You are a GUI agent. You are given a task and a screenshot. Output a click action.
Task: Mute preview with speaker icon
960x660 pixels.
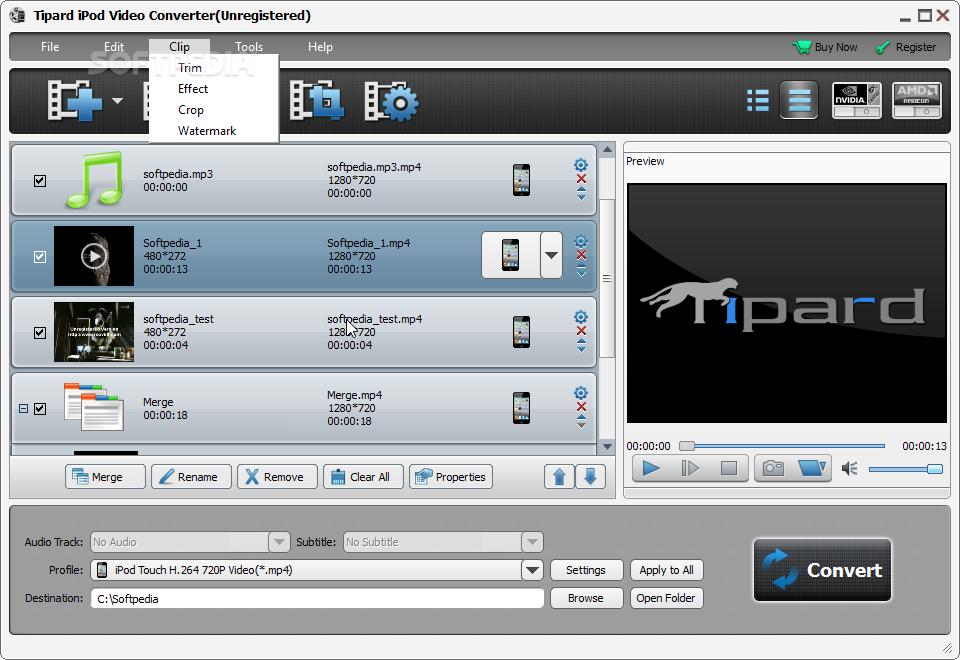[x=849, y=469]
